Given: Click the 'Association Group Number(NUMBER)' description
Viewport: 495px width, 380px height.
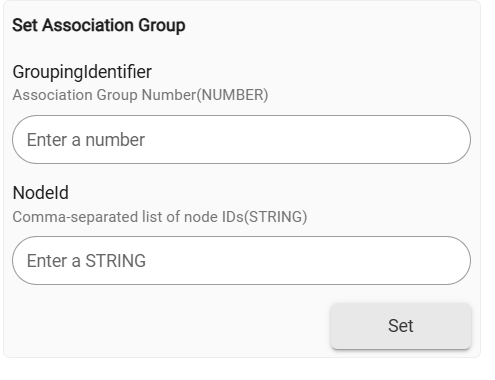Looking at the screenshot, I should [x=140, y=95].
